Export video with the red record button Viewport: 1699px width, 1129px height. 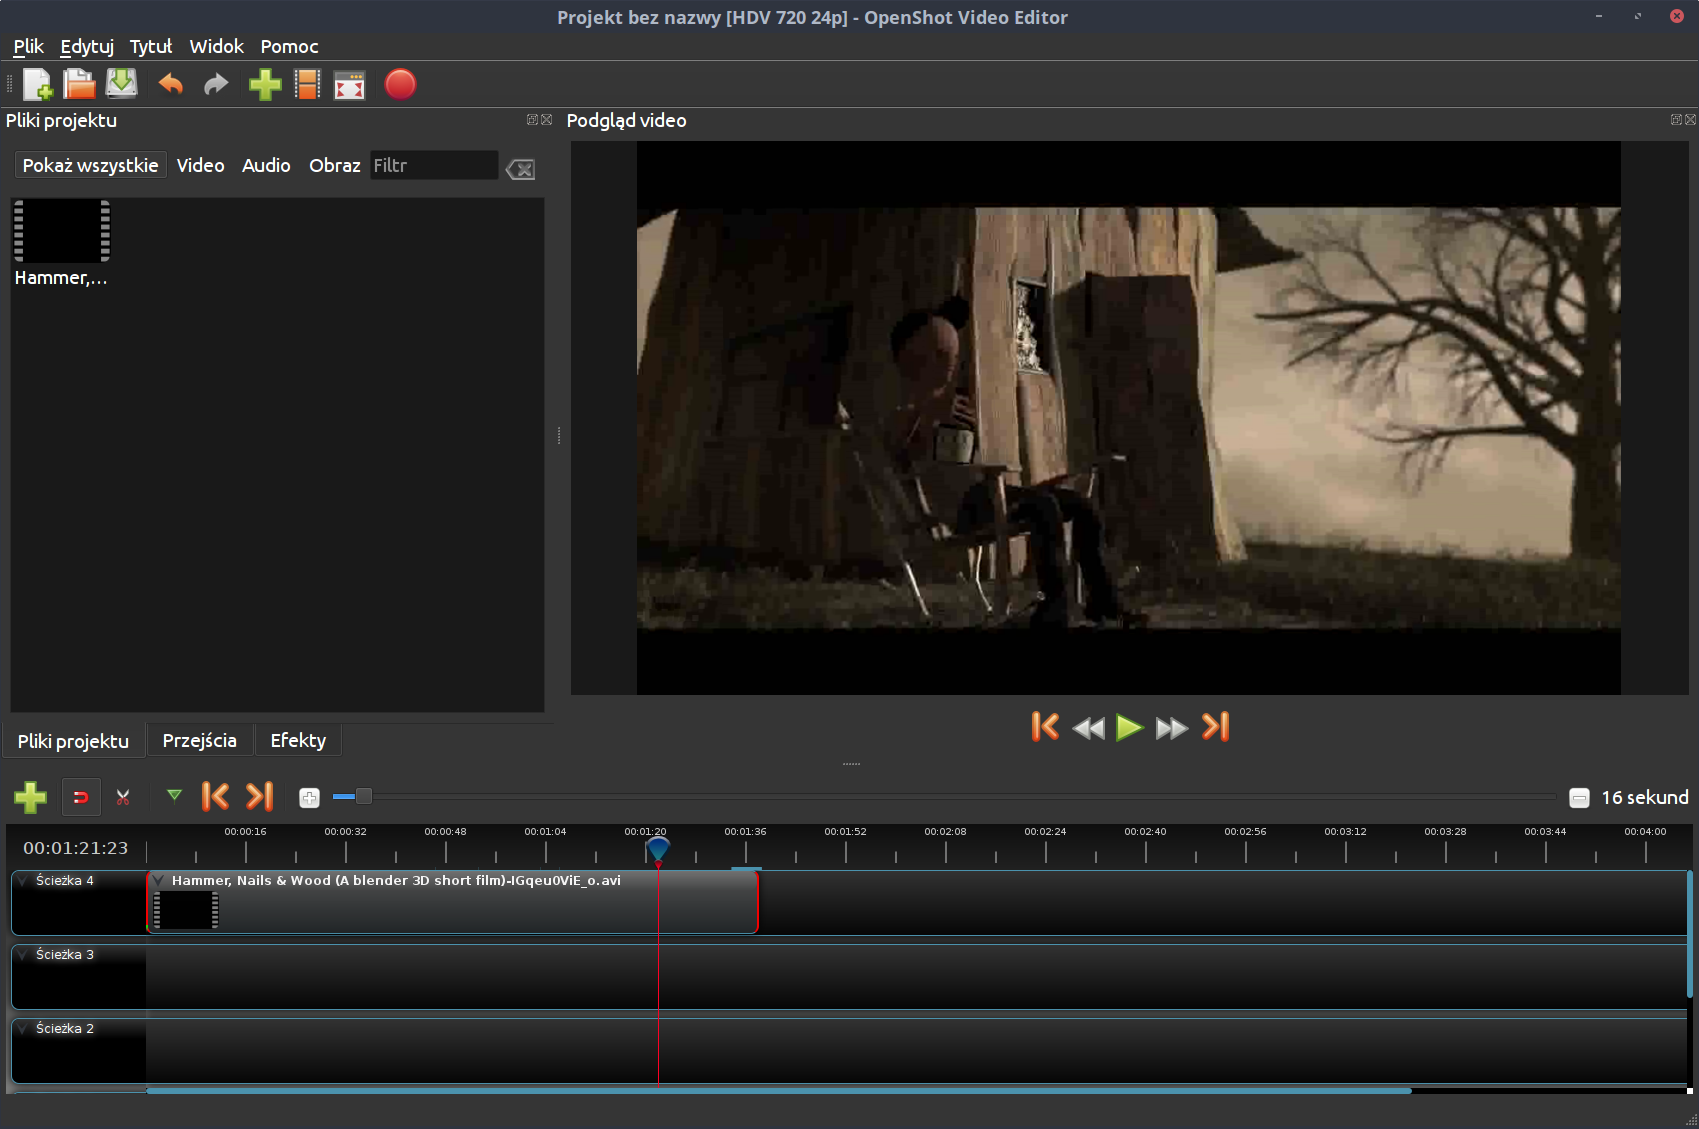coord(400,85)
